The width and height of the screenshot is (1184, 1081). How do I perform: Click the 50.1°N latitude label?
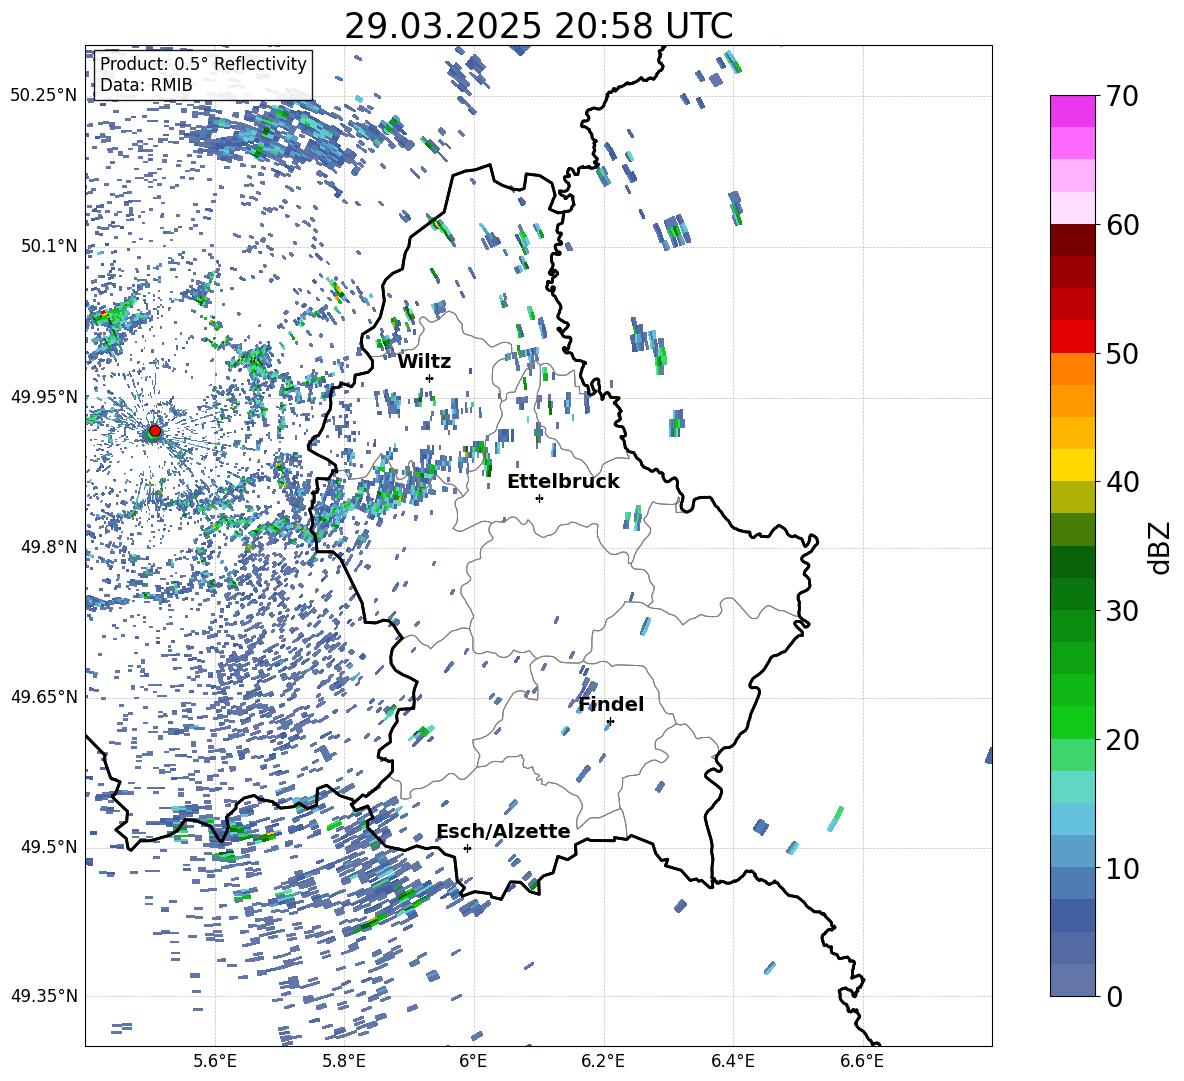pyautogui.click(x=49, y=246)
